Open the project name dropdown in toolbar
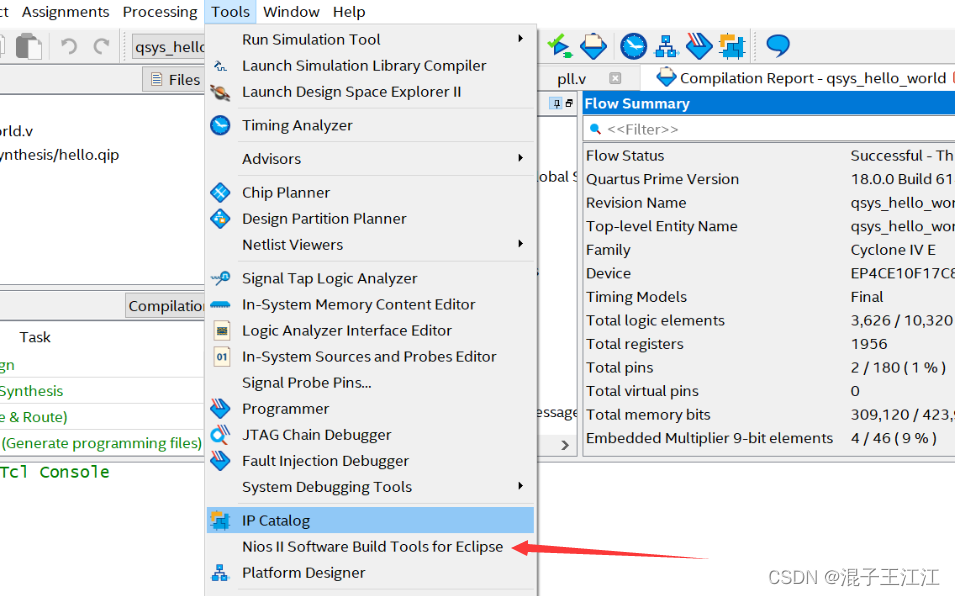This screenshot has height=596, width=955. pyautogui.click(x=168, y=47)
